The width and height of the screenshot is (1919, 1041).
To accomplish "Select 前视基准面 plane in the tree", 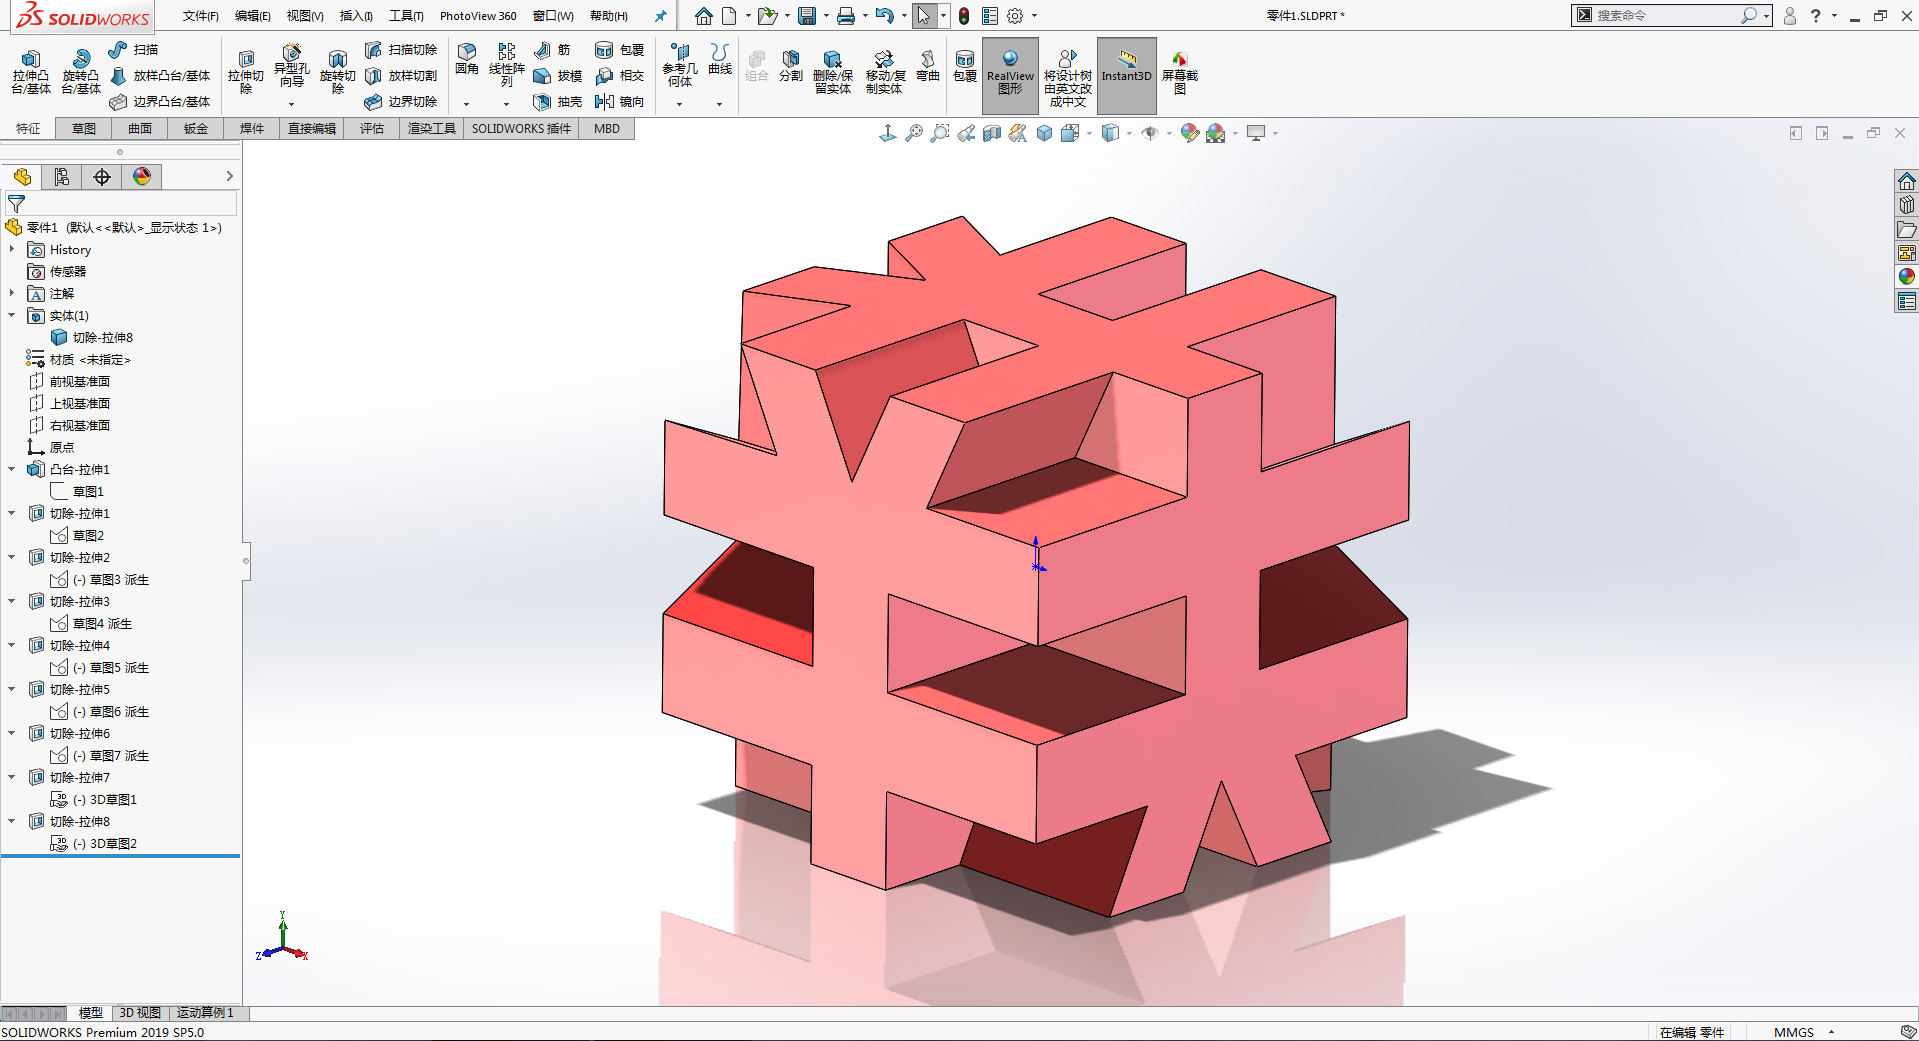I will click(70, 382).
